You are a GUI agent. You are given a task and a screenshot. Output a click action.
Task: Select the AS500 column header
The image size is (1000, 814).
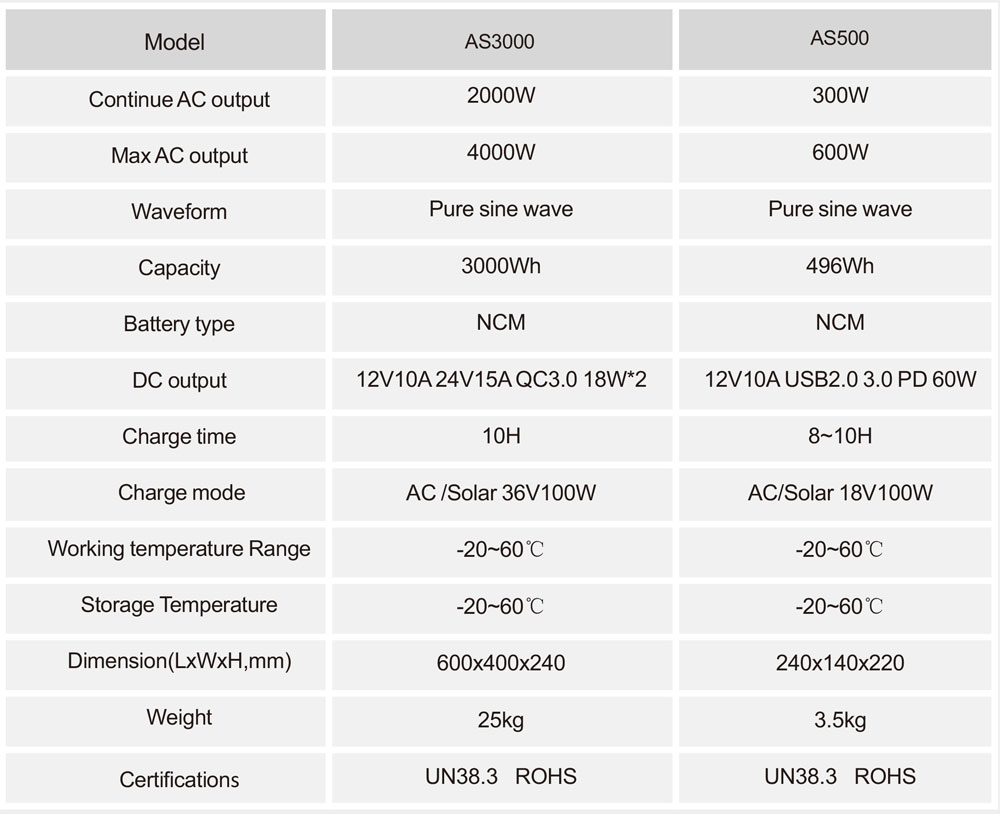point(839,39)
